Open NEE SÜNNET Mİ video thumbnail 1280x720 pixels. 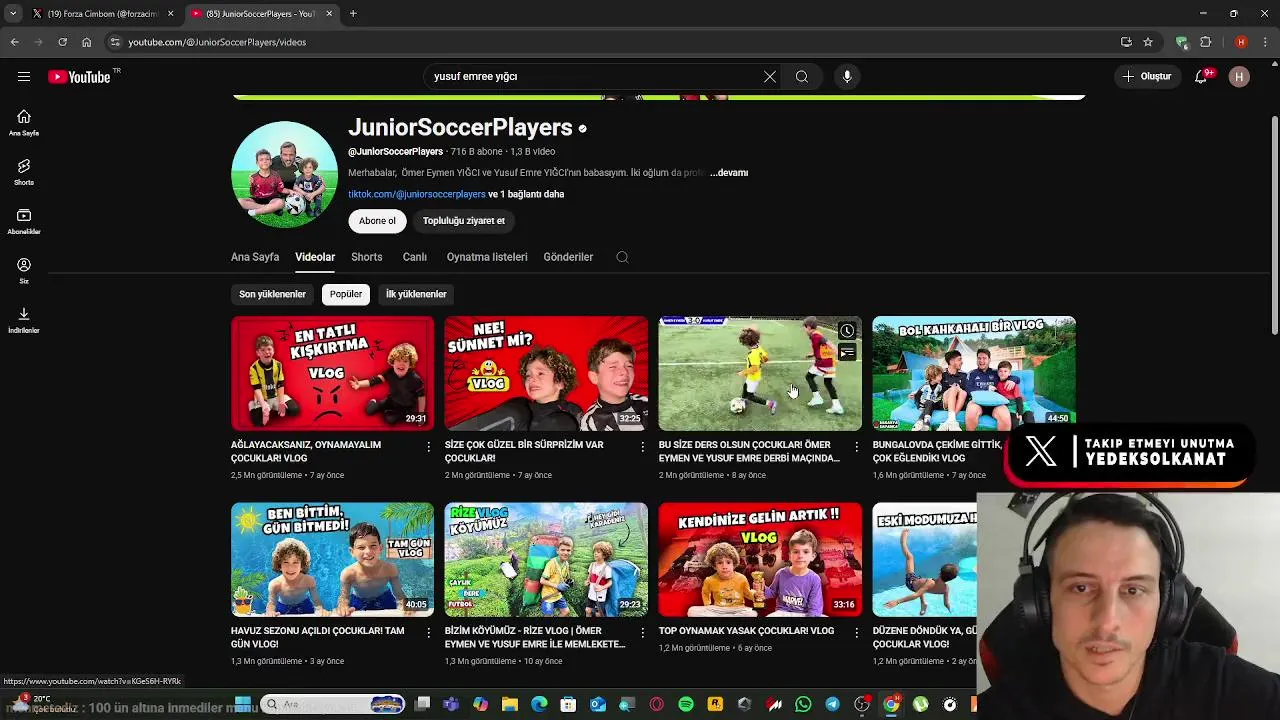click(546, 373)
